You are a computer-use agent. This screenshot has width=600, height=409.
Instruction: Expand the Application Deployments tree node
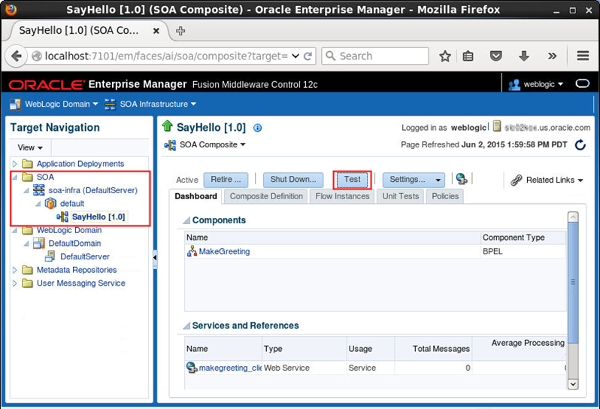tap(14, 164)
